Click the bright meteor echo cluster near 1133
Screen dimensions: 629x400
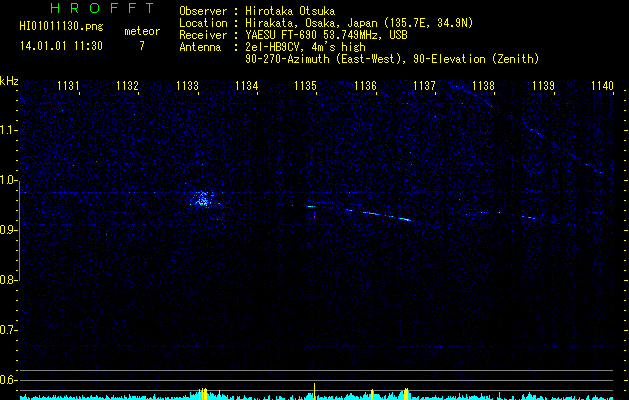point(203,199)
